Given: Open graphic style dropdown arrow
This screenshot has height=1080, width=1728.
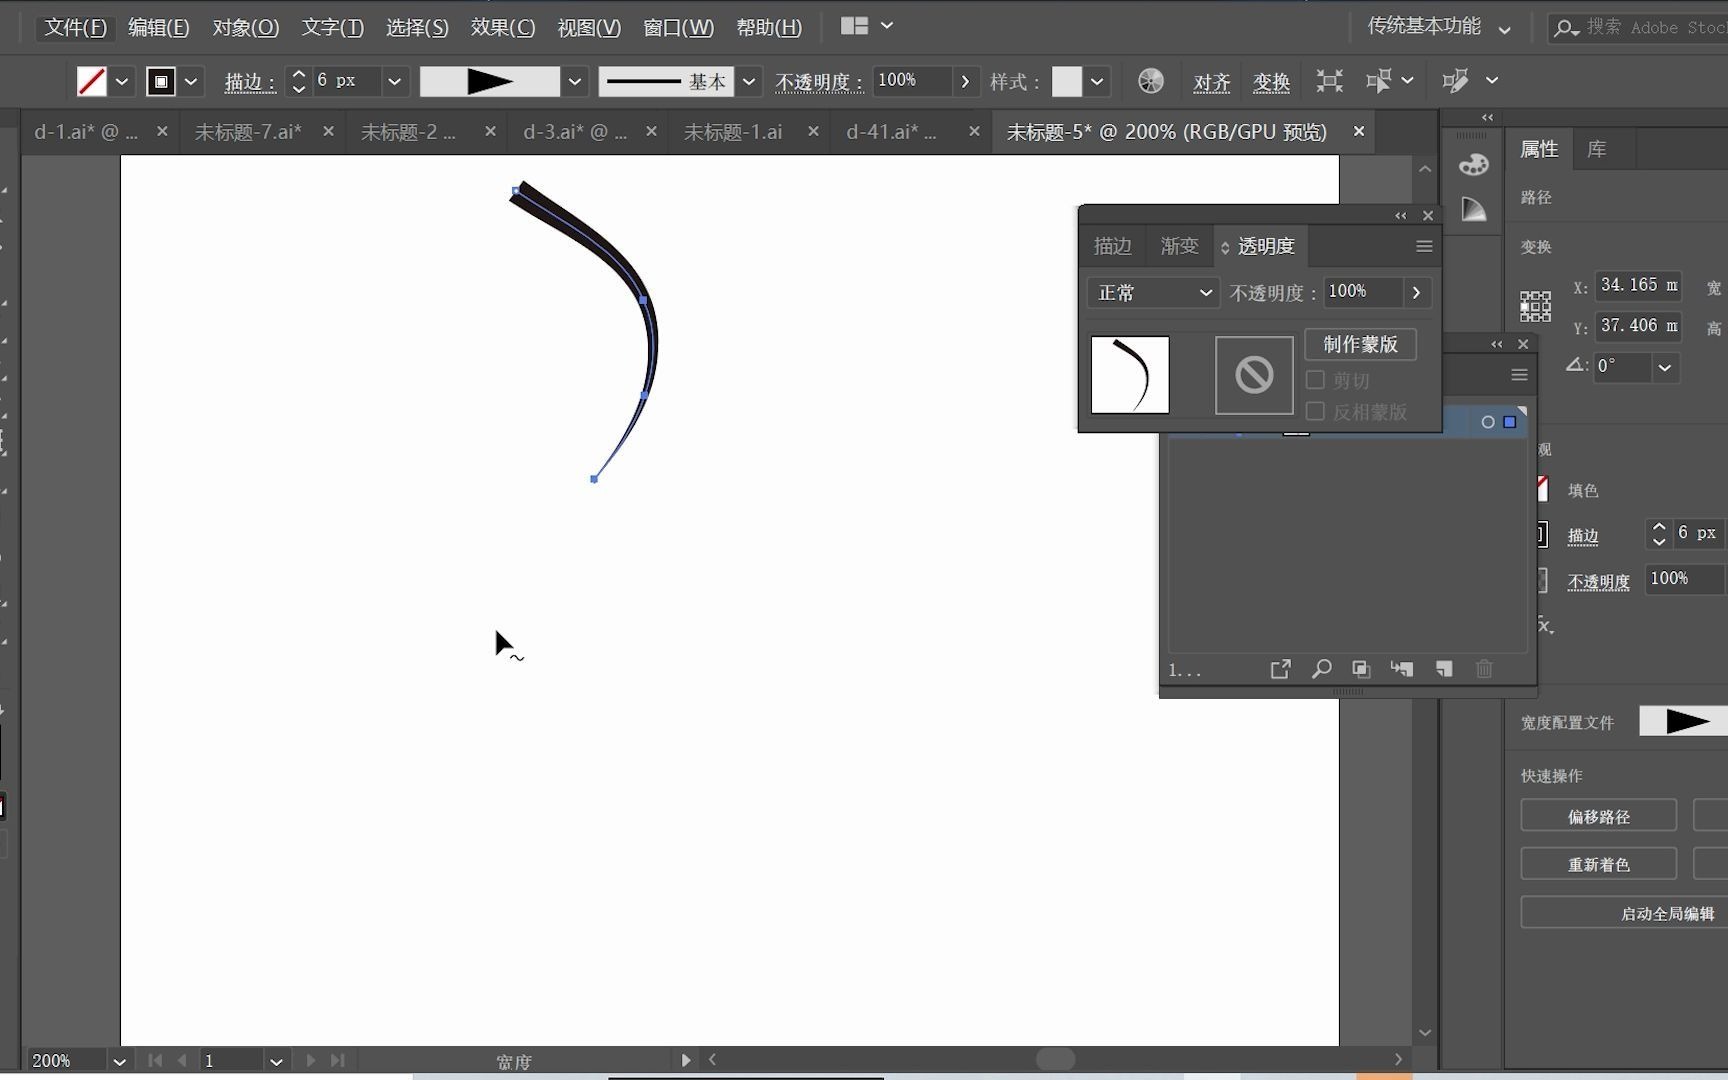Looking at the screenshot, I should (1097, 81).
